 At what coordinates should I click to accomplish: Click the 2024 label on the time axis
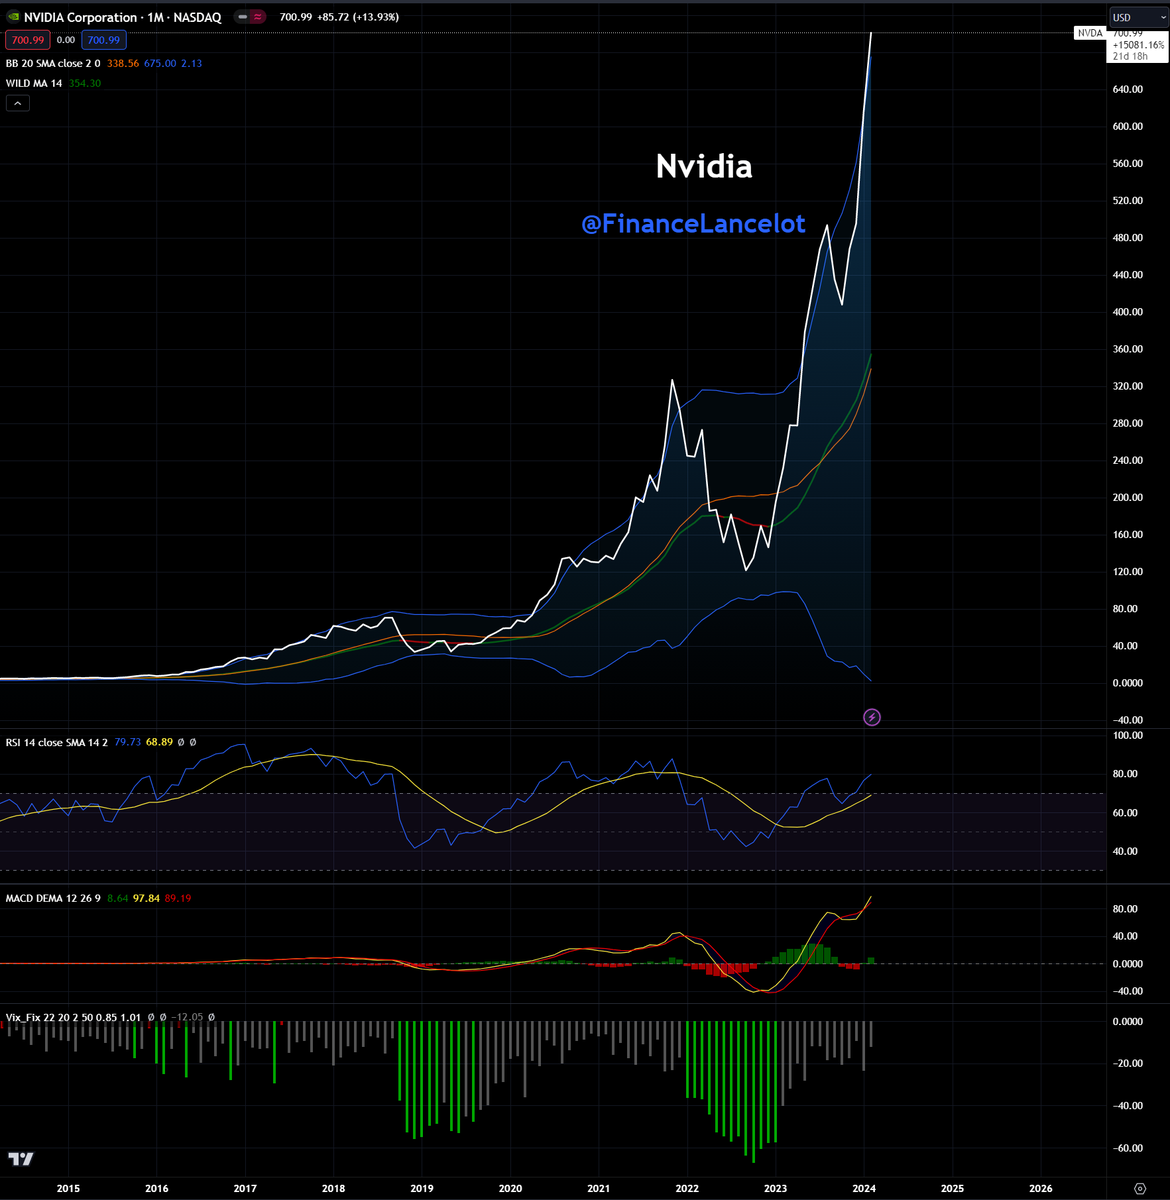[864, 1188]
